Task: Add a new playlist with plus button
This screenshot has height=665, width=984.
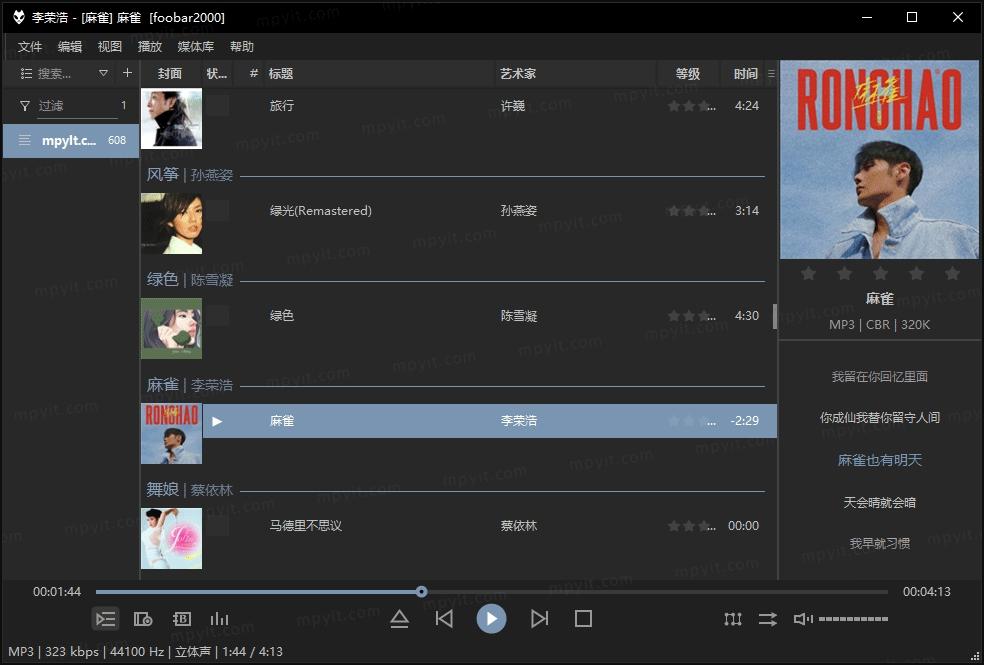Action: (127, 73)
